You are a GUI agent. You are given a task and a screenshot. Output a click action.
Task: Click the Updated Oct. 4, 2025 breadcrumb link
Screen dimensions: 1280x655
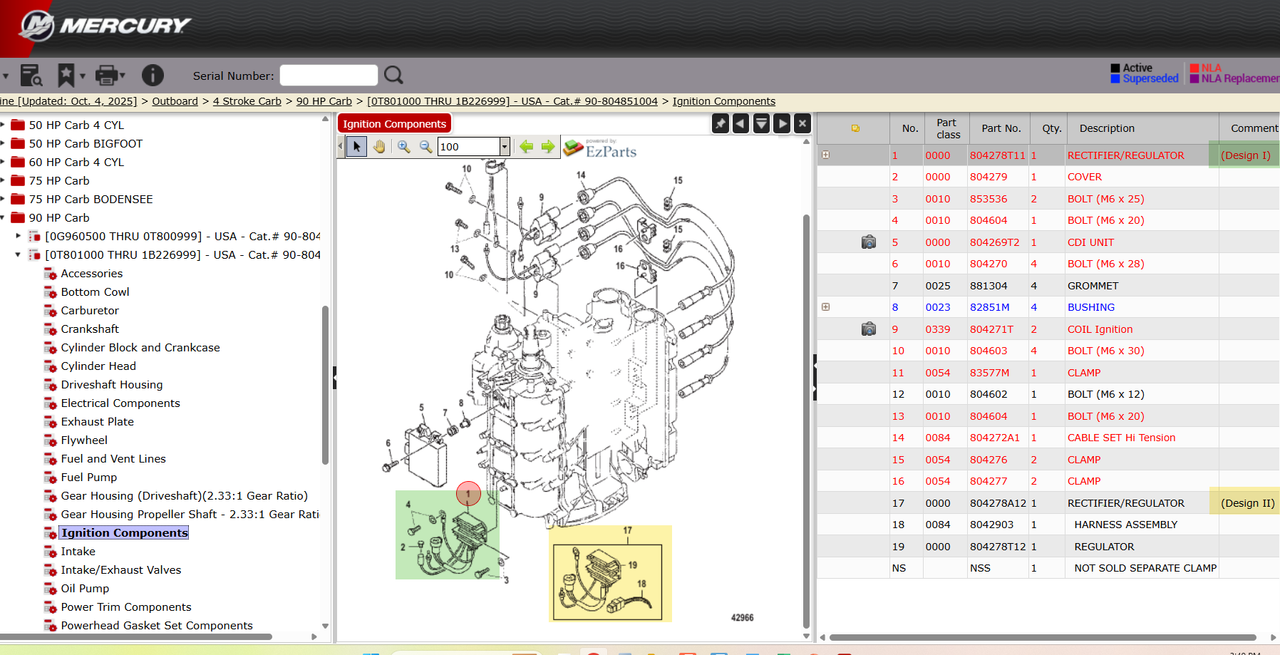(68, 101)
